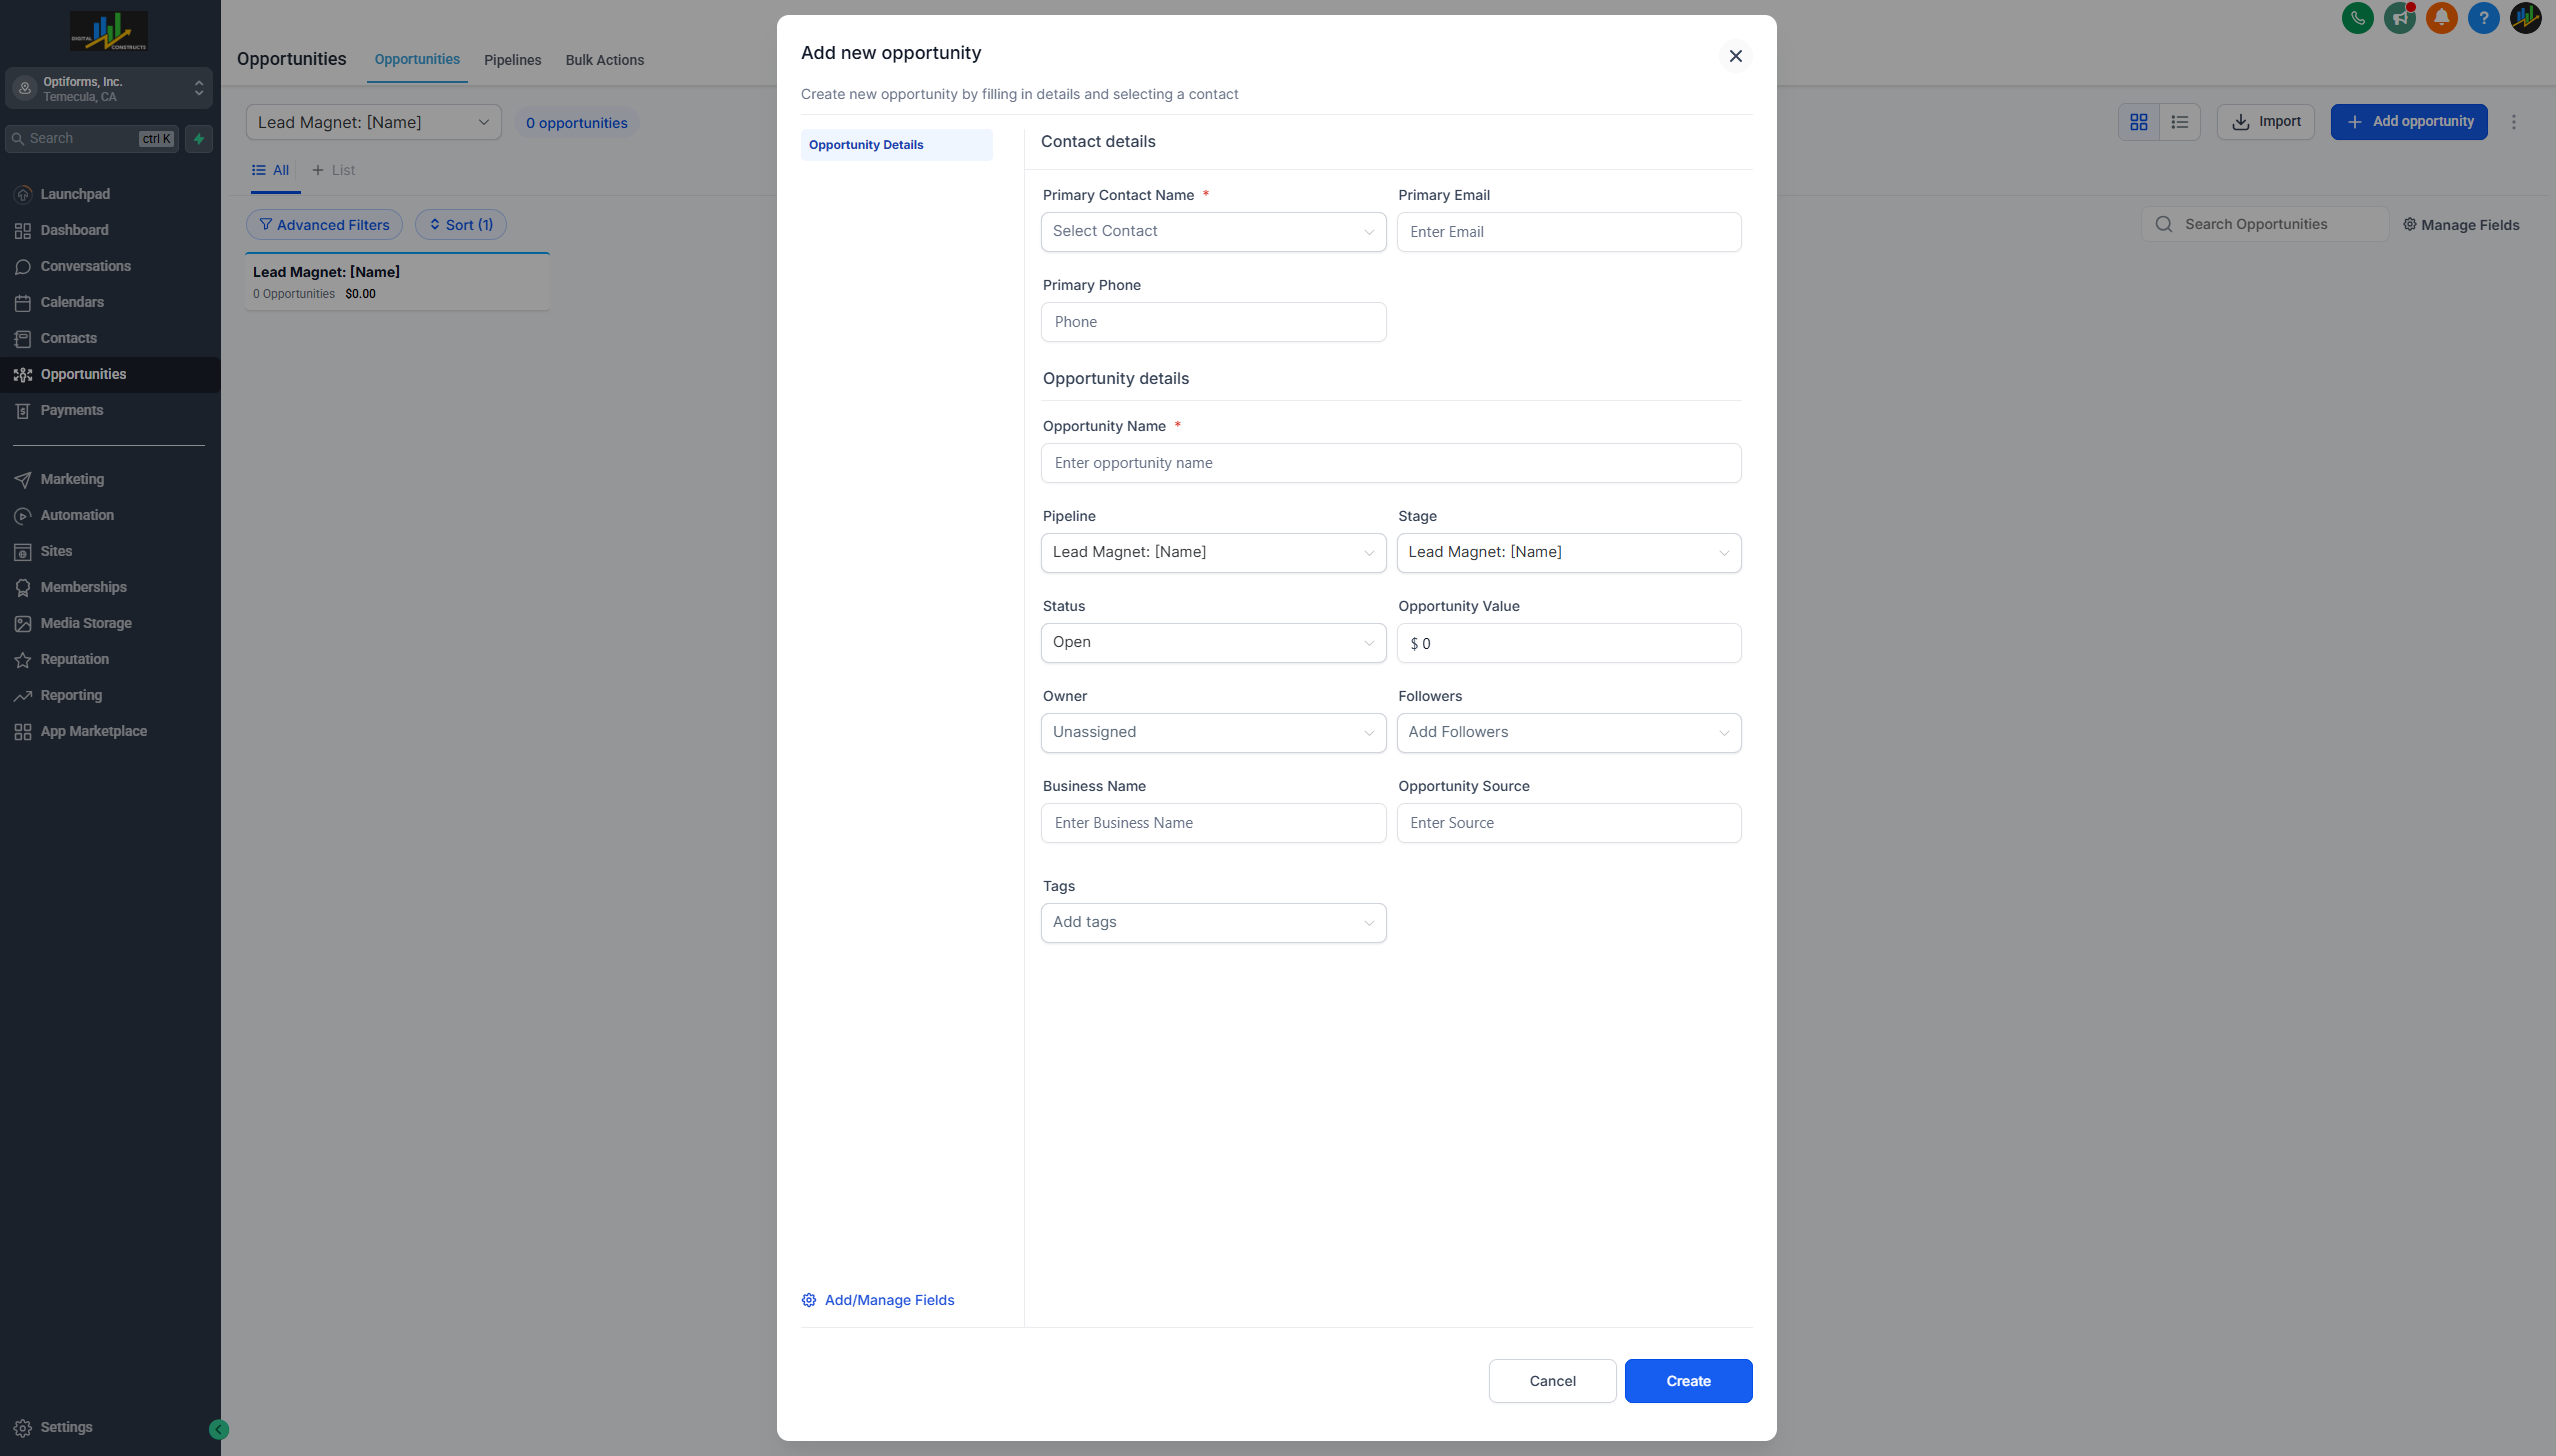Open the notifications bell icon
Image resolution: width=2556 pixels, height=1456 pixels.
(x=2441, y=17)
